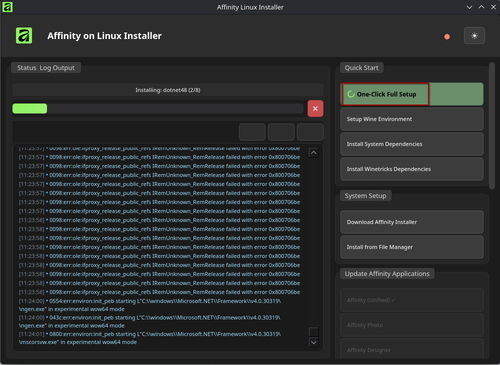Cancel the installation with the red X button
Viewport: 500px width, 365px height.
tap(315, 109)
